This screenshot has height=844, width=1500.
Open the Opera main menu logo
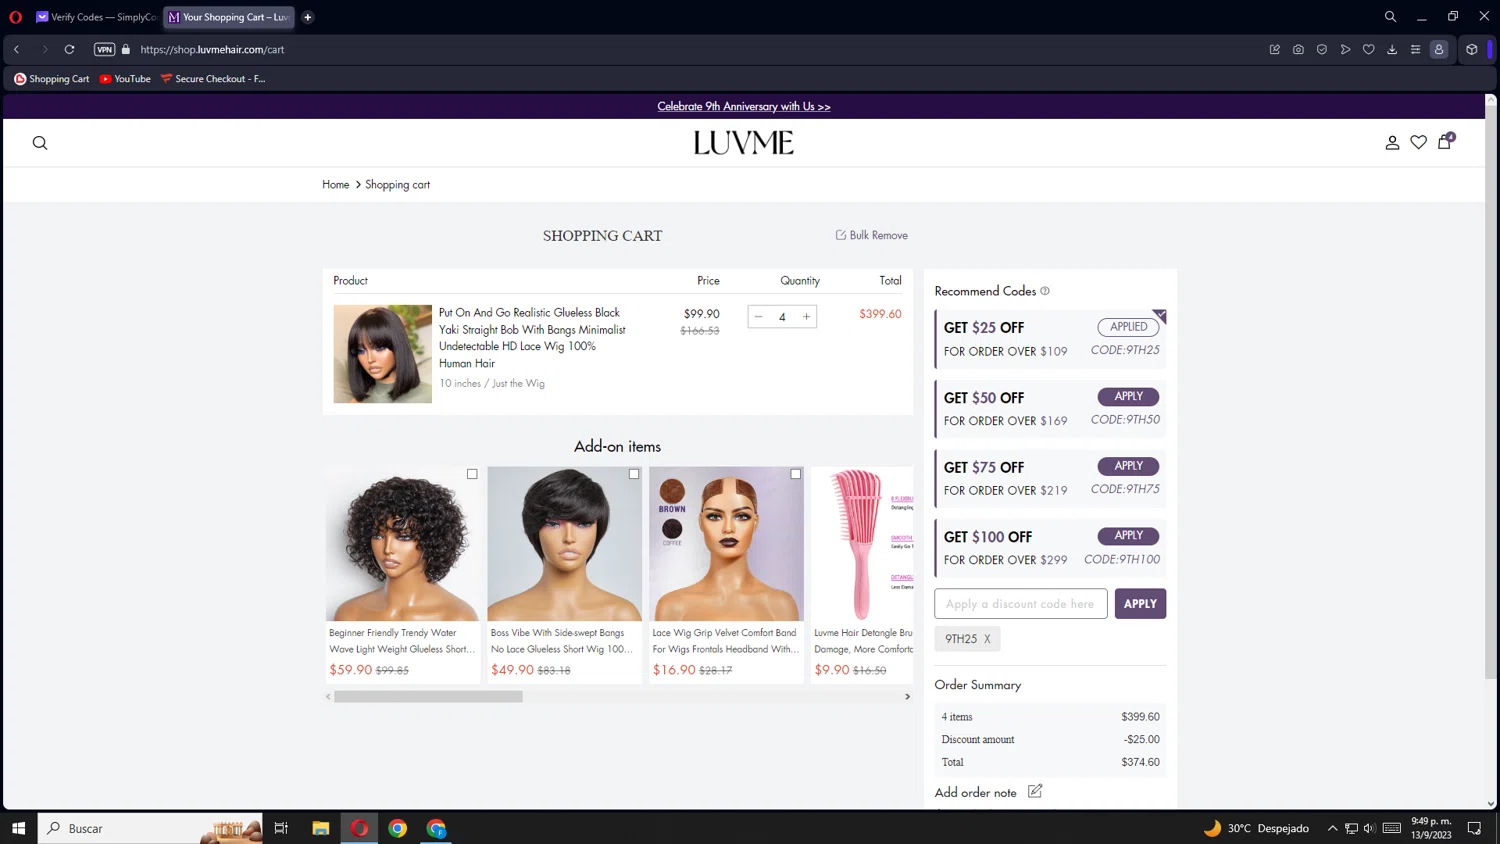tap(15, 17)
